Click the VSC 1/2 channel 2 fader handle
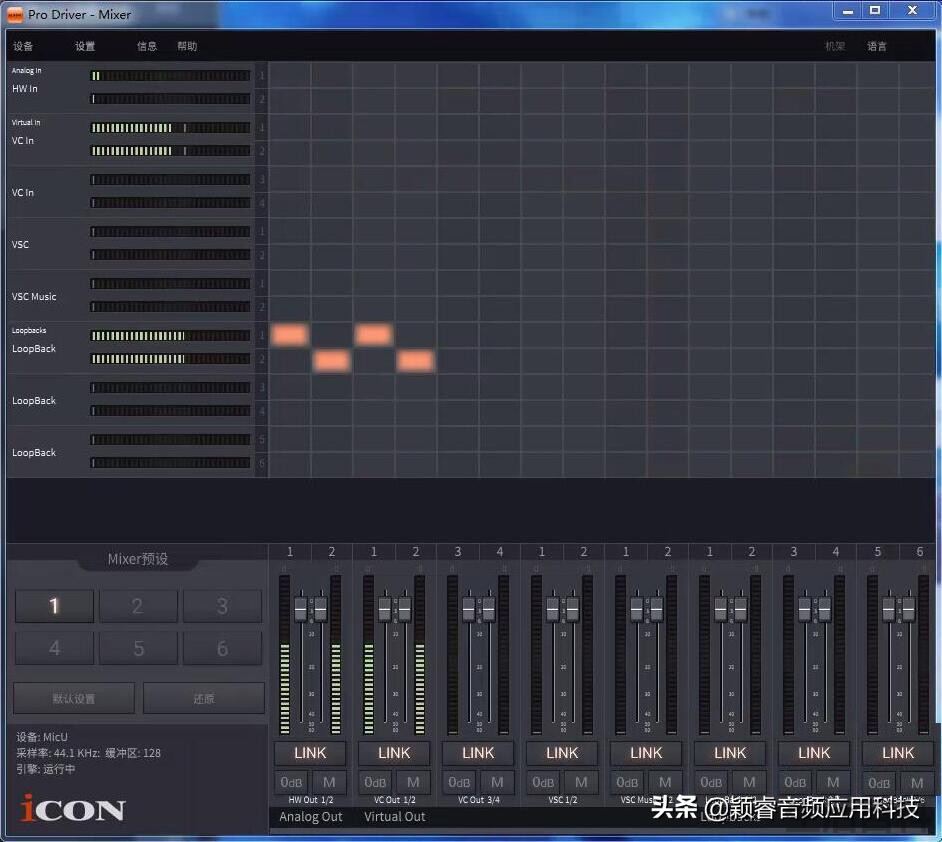This screenshot has height=842, width=942. 573,610
